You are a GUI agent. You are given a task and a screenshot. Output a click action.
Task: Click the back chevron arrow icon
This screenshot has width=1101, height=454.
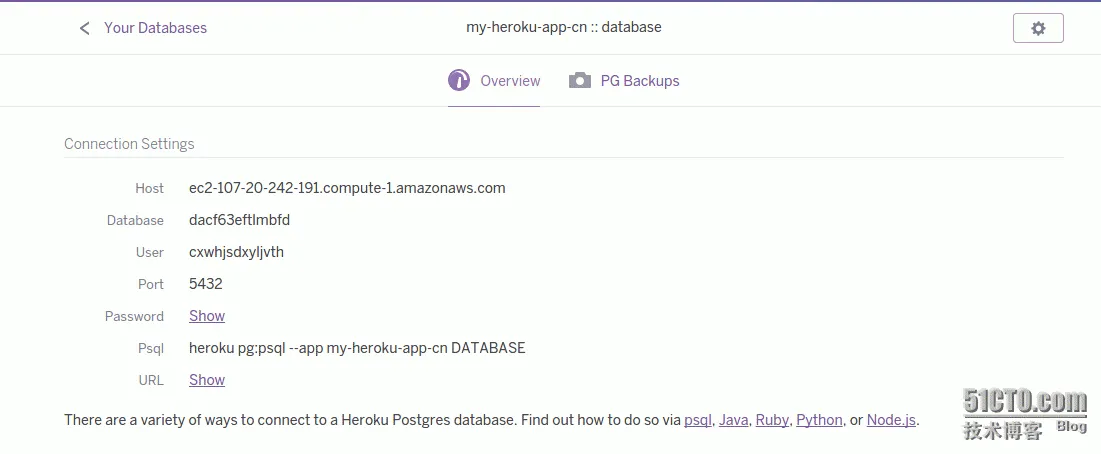tap(84, 28)
